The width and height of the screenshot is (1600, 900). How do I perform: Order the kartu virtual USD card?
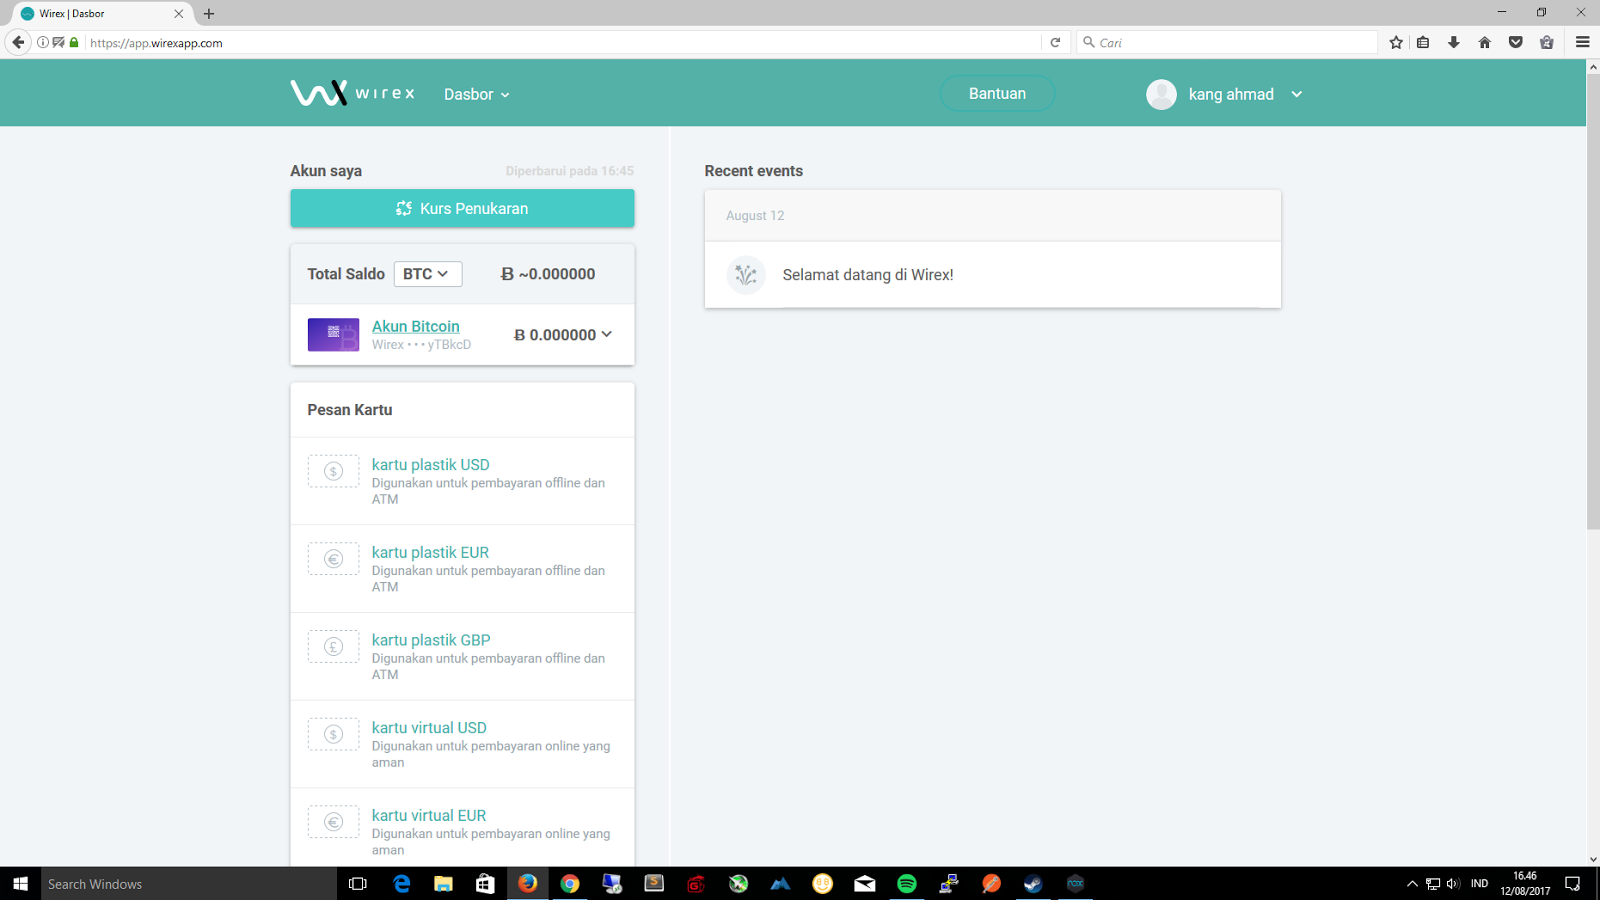[429, 728]
